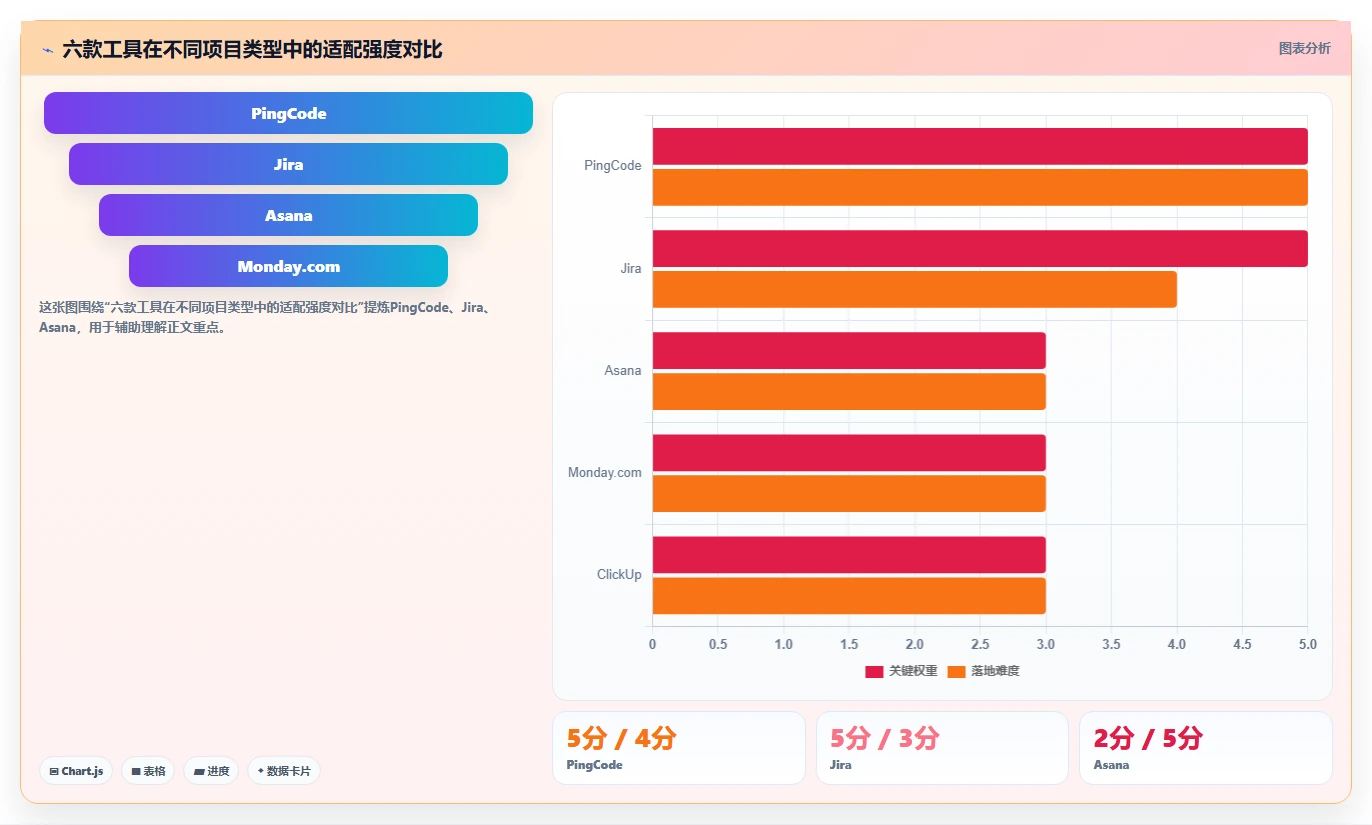Click the red 关键权重 legend swatch
Image resolution: width=1372 pixels, height=825 pixels.
coord(874,671)
